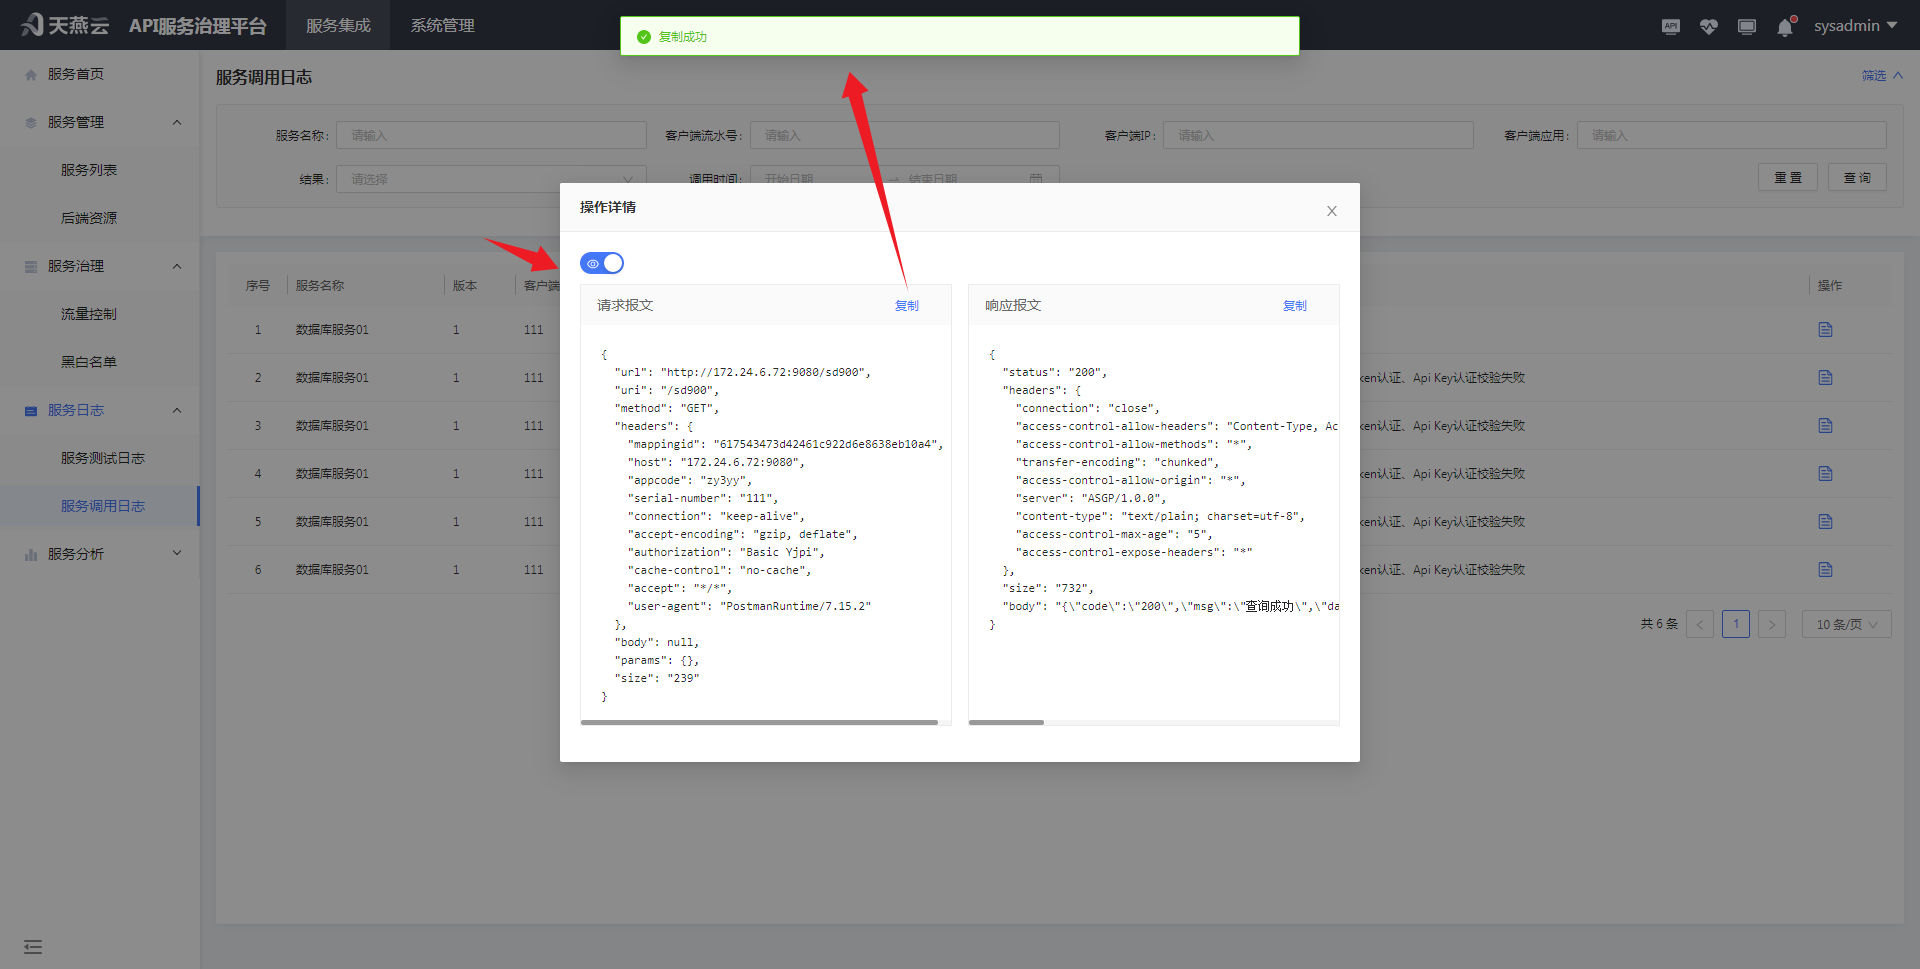The height and width of the screenshot is (969, 1920).
Task: Click the screen display icon in header
Action: 1746,27
